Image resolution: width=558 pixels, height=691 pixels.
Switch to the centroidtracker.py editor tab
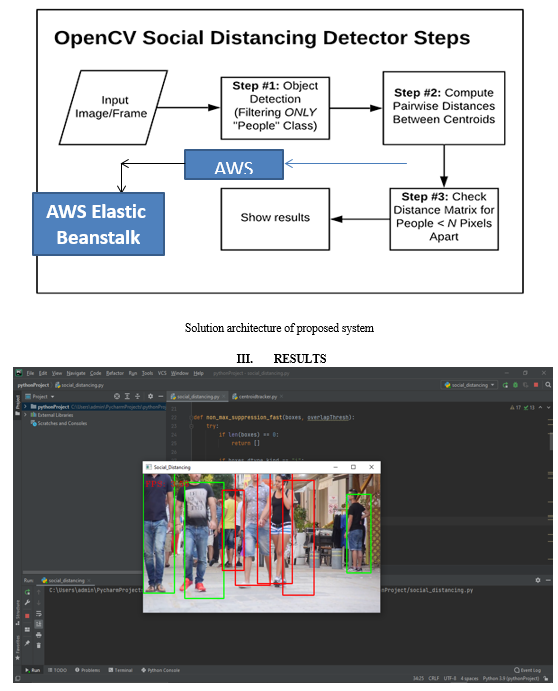coord(257,397)
